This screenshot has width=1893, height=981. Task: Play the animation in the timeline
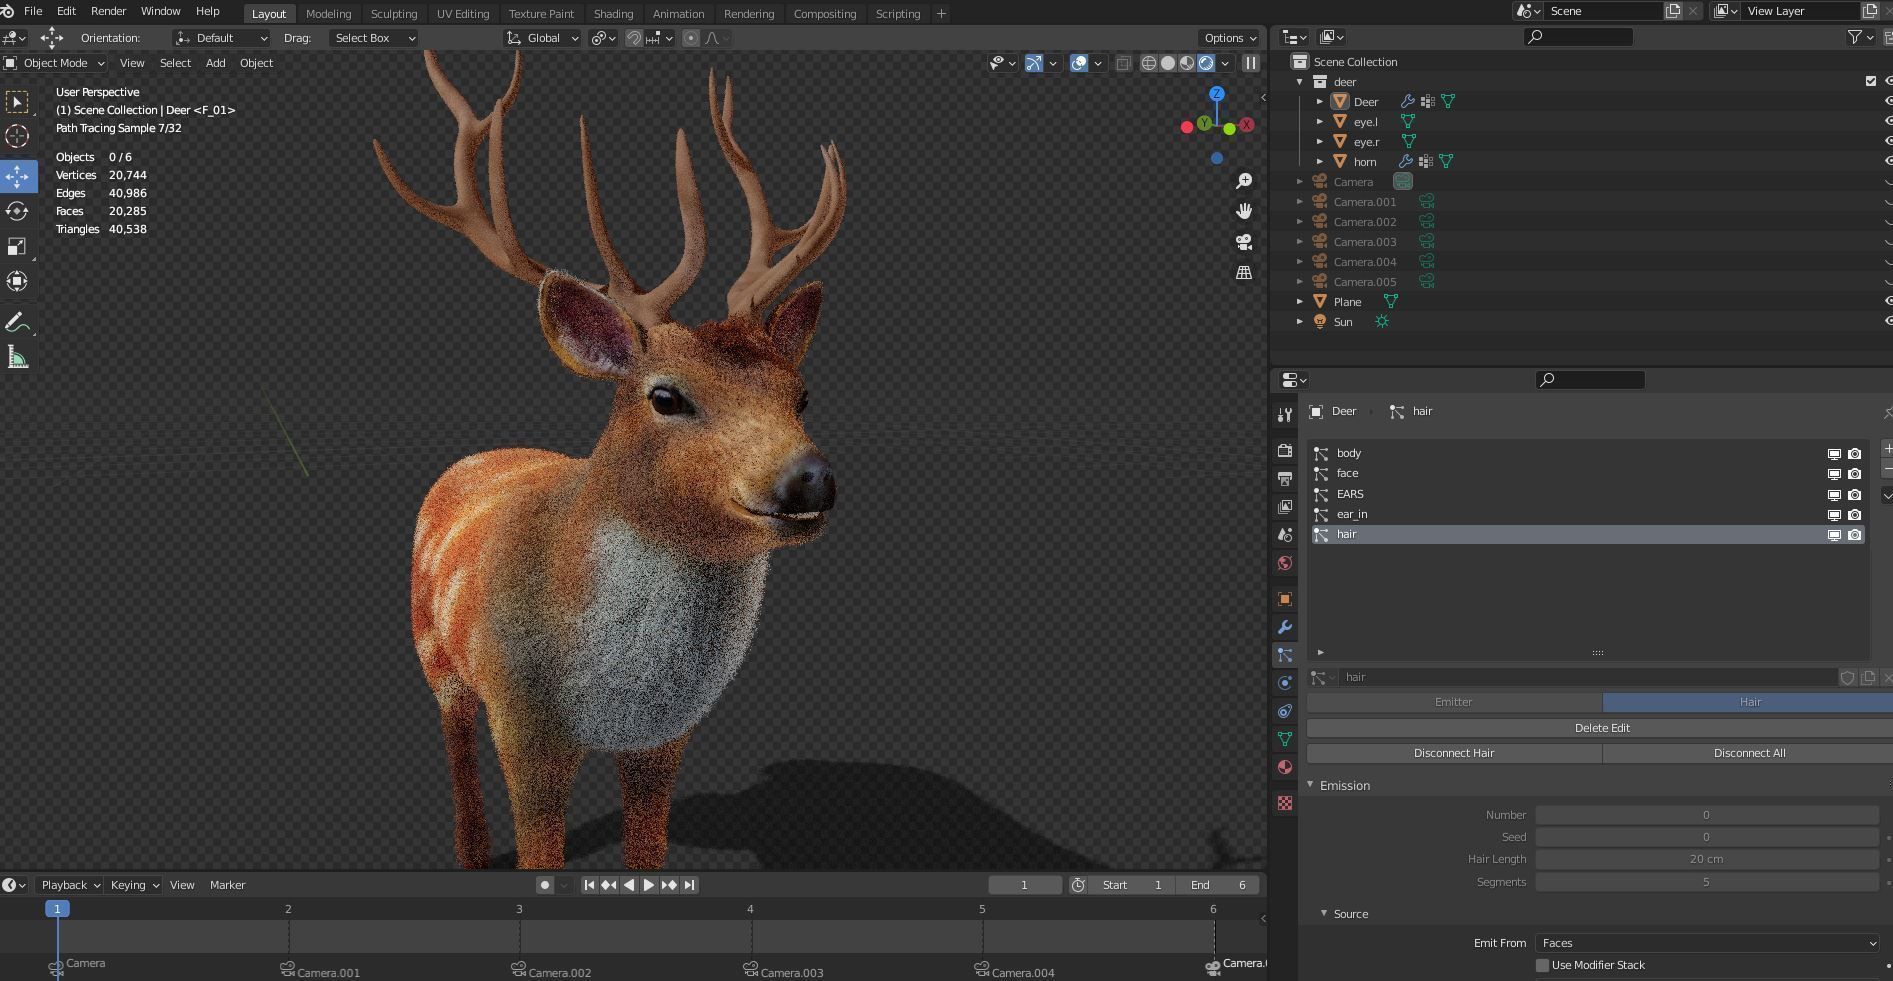coord(648,885)
